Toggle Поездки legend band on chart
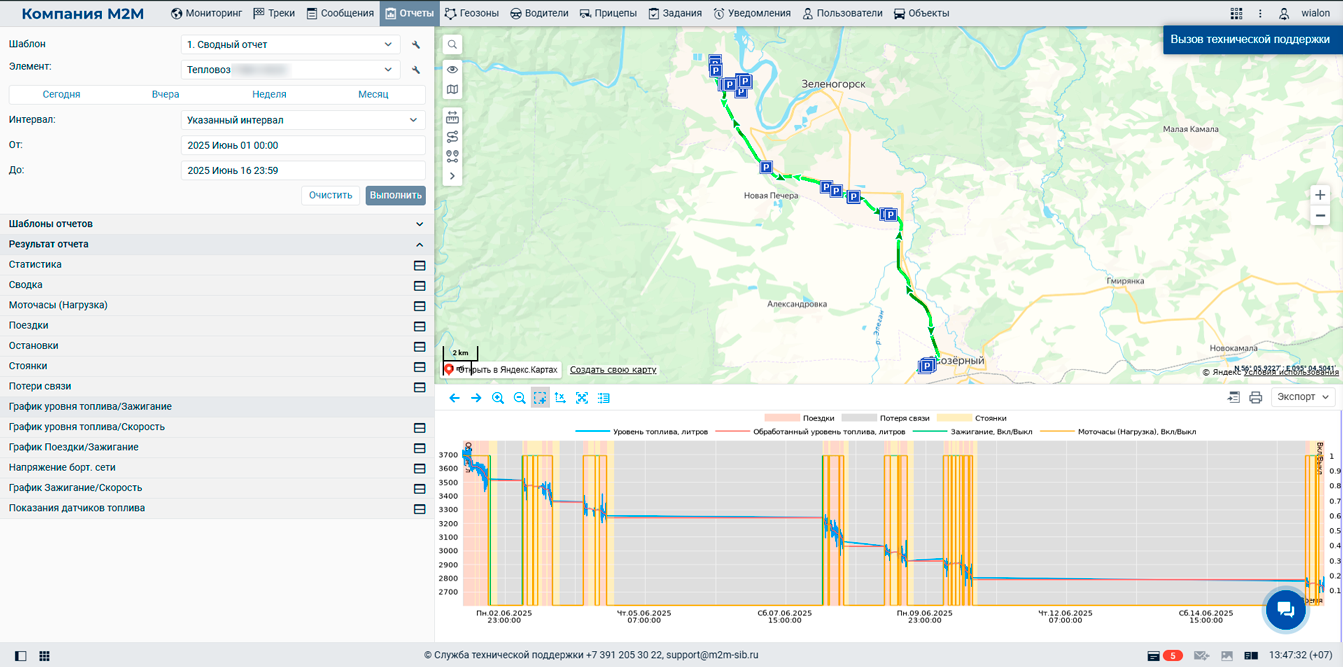1343x667 pixels. pos(799,418)
